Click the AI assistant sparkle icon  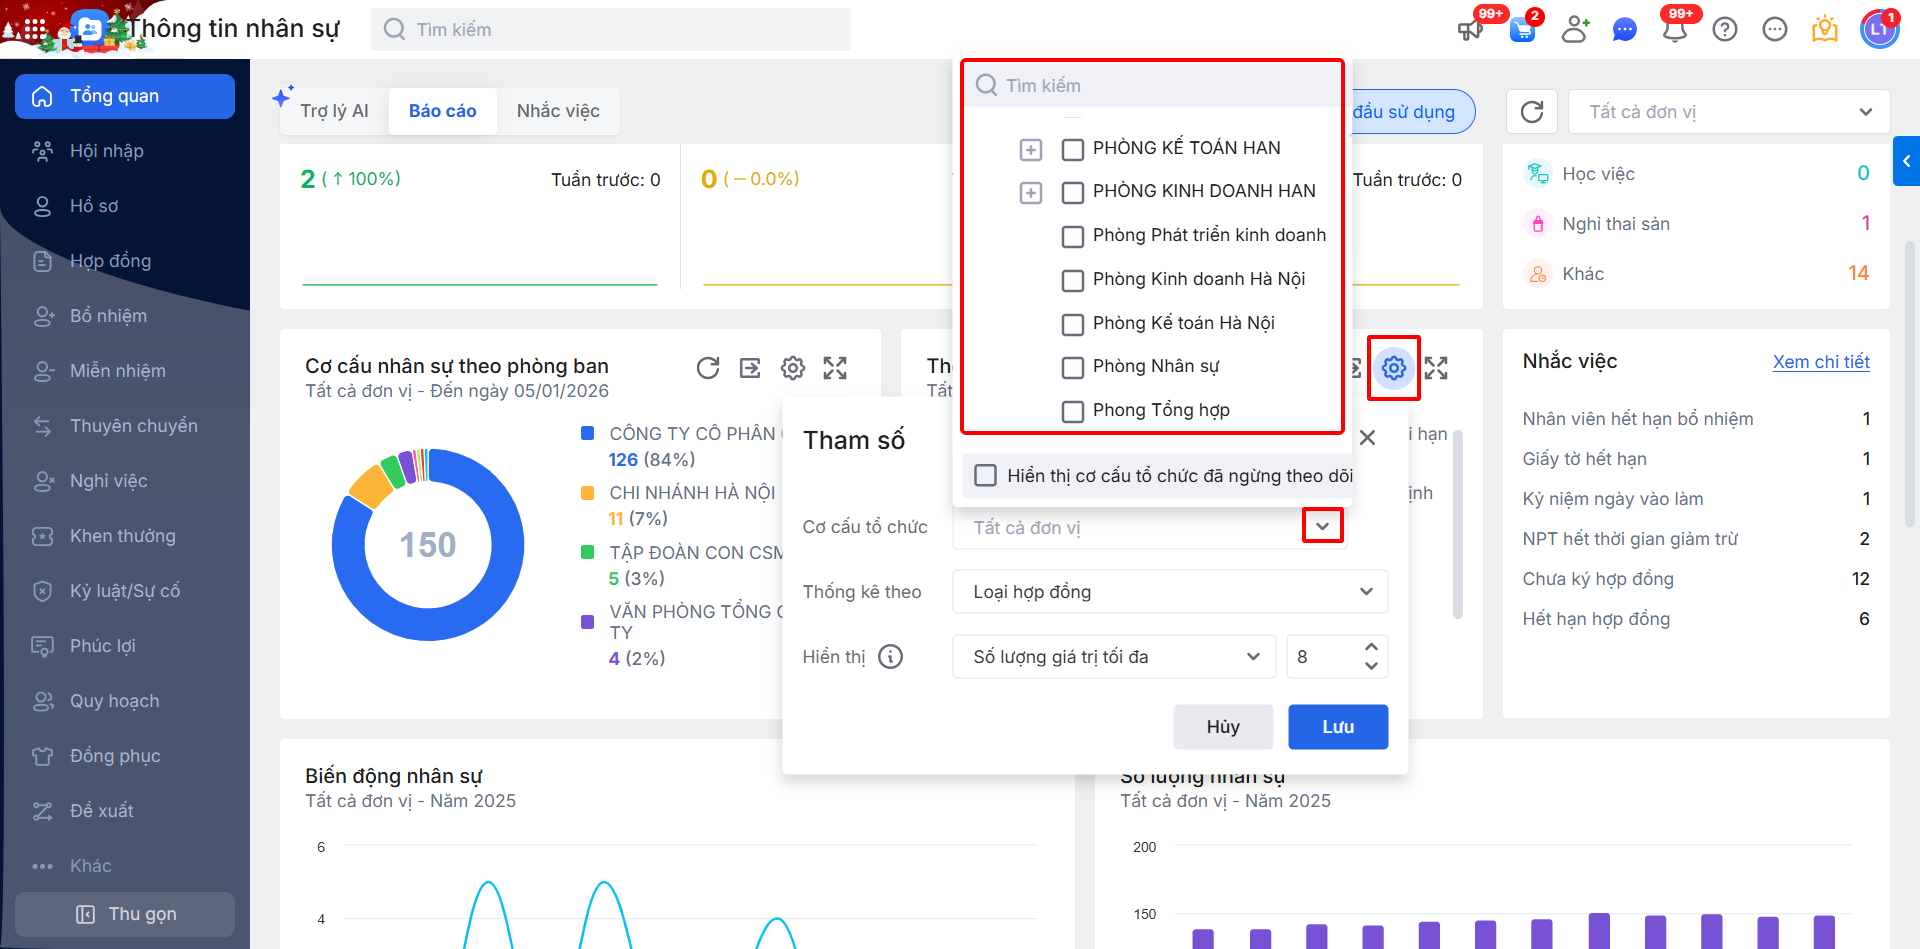283,96
